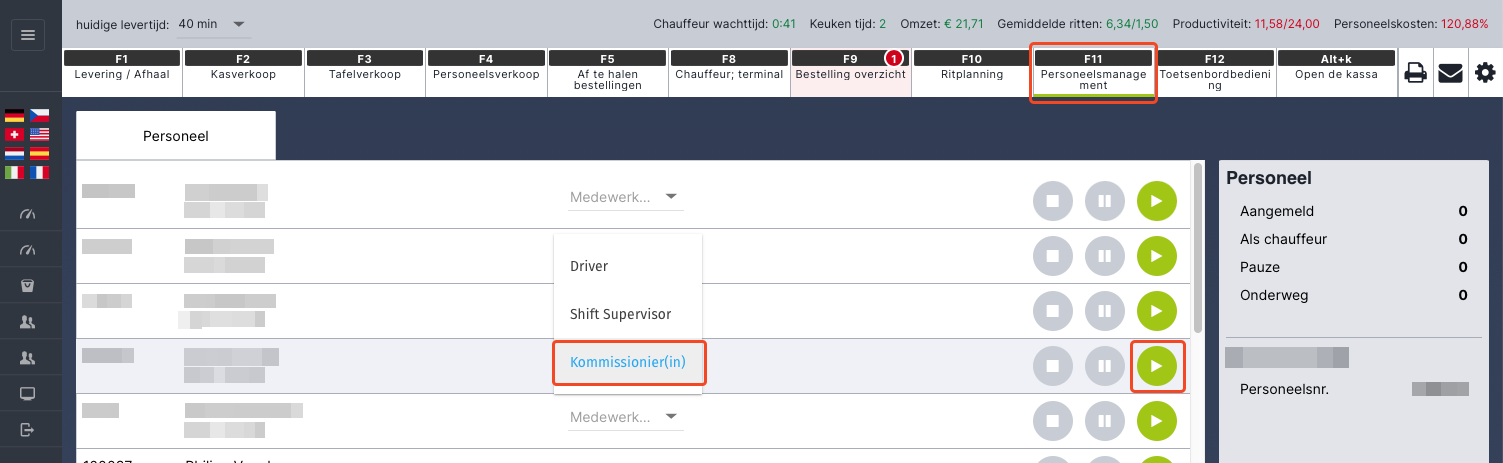Open the hamburger menu at top left
This screenshot has width=1503, height=463.
pos(28,35)
